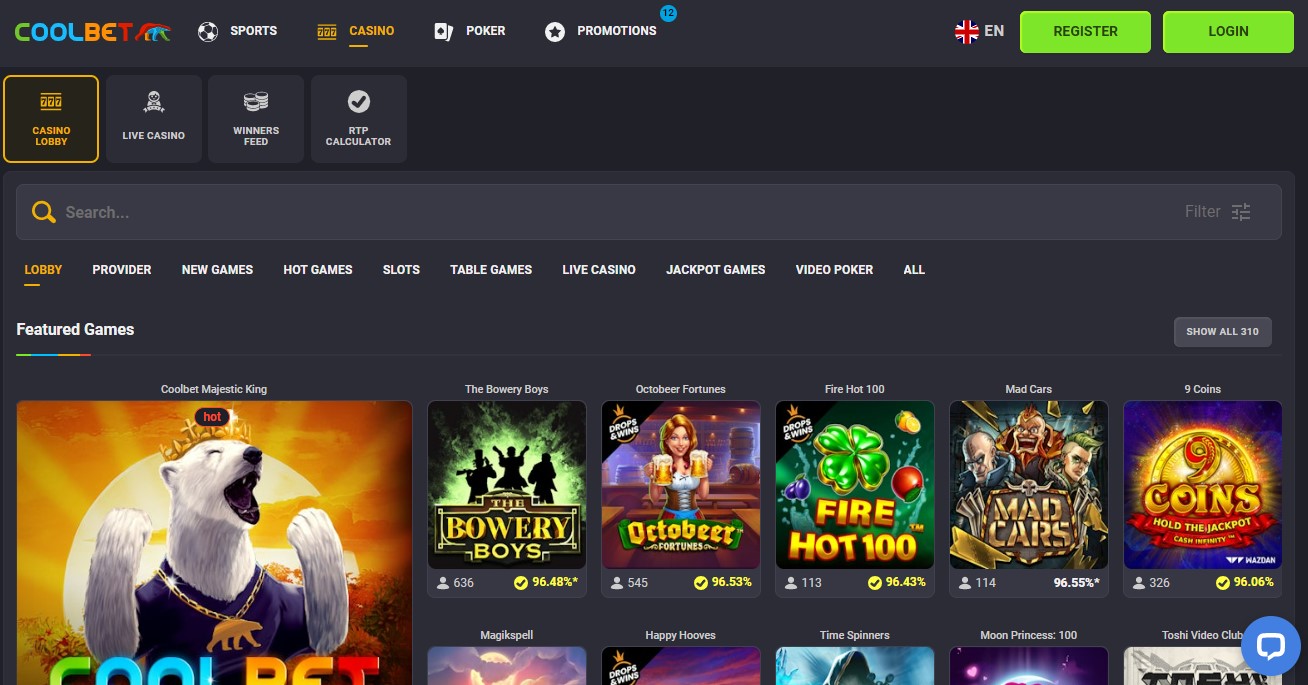Click the Login button
The height and width of the screenshot is (685, 1308).
point(1228,31)
